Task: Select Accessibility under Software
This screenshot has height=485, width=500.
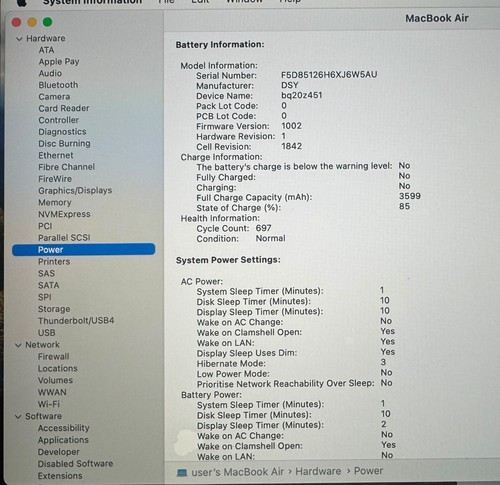Action: pyautogui.click(x=64, y=428)
